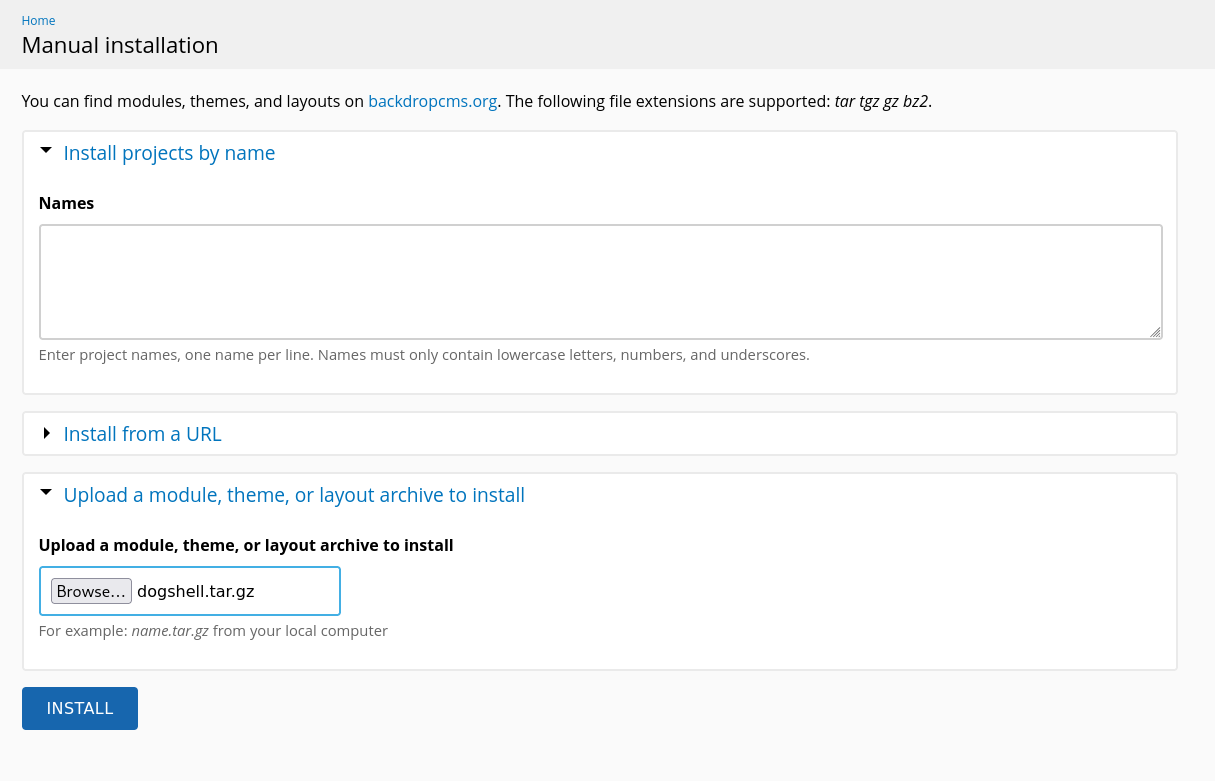Click the Manual installation page heading
The height and width of the screenshot is (781, 1215).
120,45
